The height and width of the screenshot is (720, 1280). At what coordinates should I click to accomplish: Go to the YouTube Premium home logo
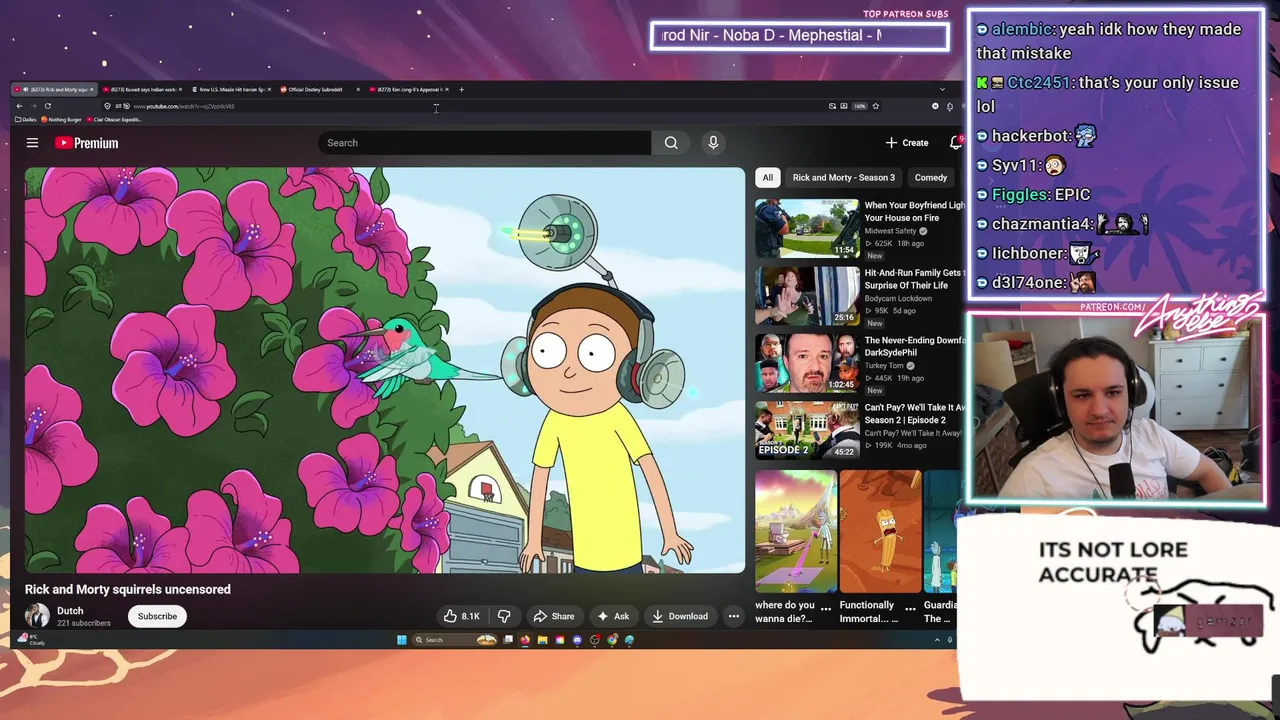tap(86, 143)
